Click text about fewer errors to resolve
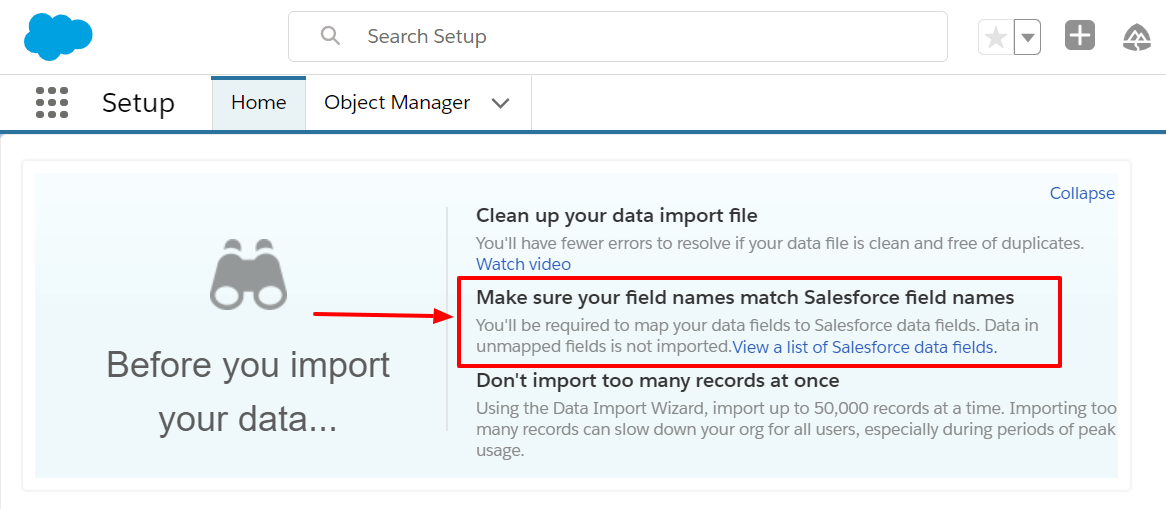This screenshot has width=1166, height=509. 780,243
